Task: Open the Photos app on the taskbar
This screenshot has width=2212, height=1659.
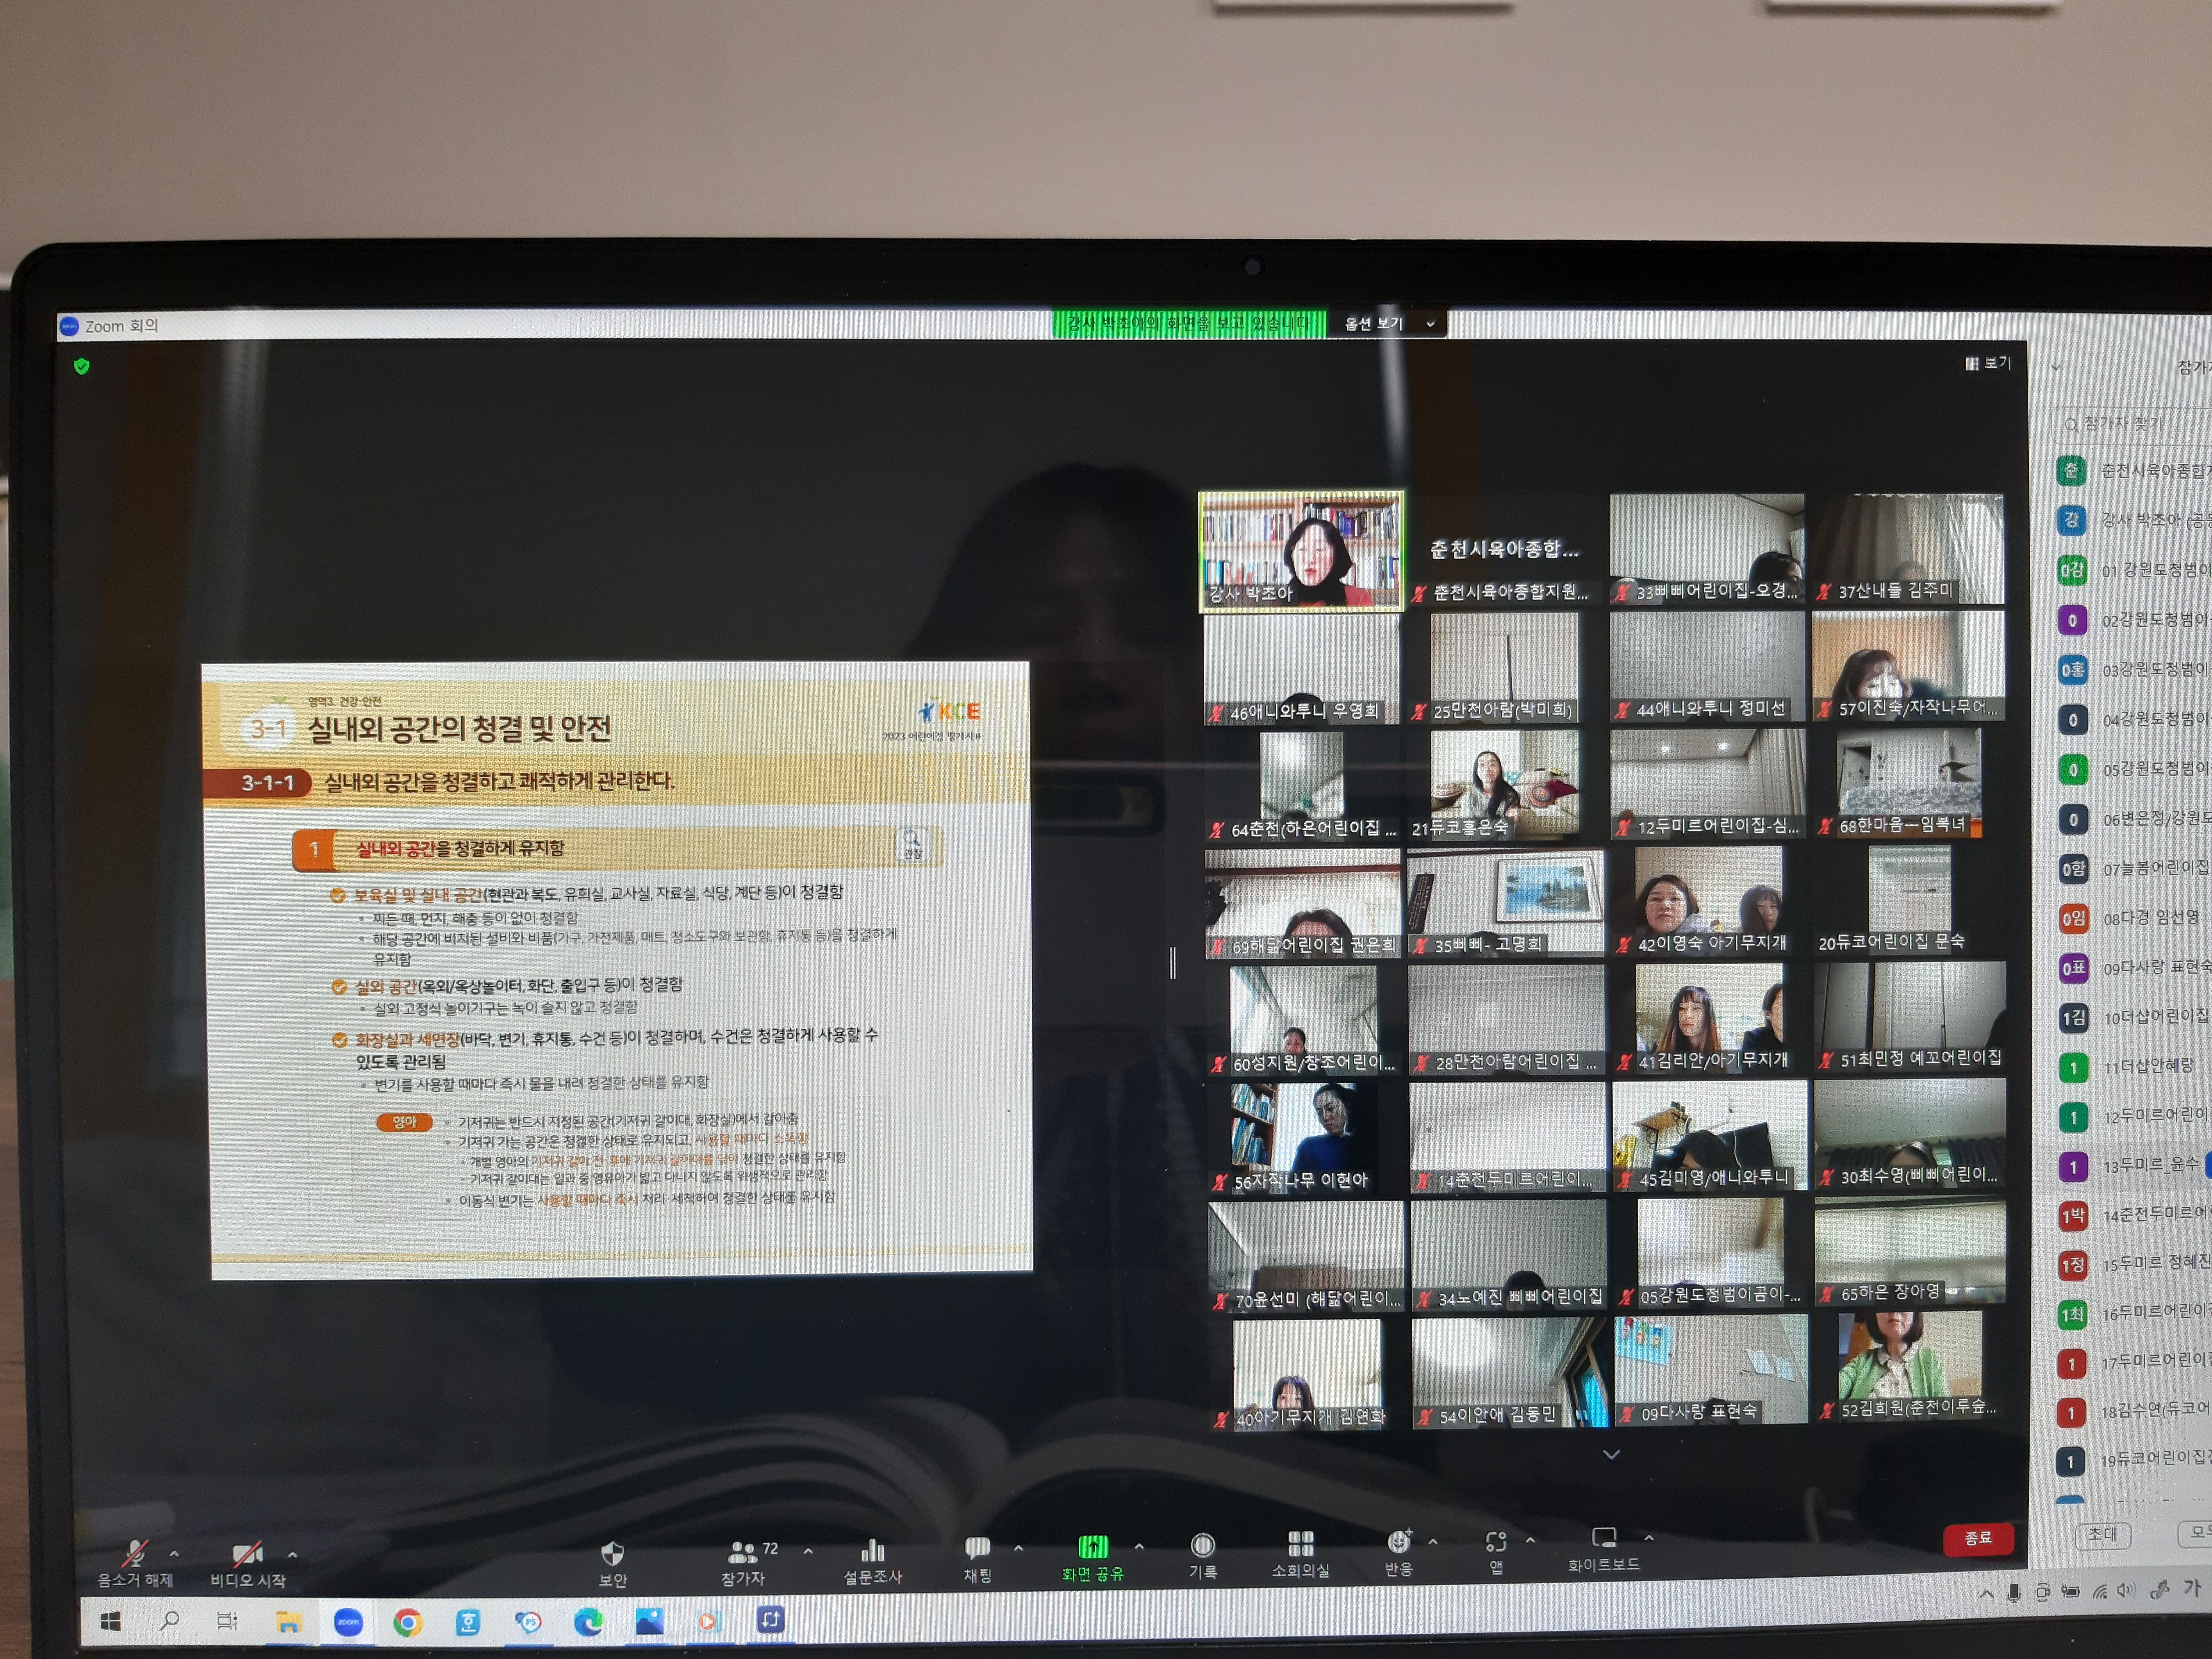Action: [x=649, y=1621]
